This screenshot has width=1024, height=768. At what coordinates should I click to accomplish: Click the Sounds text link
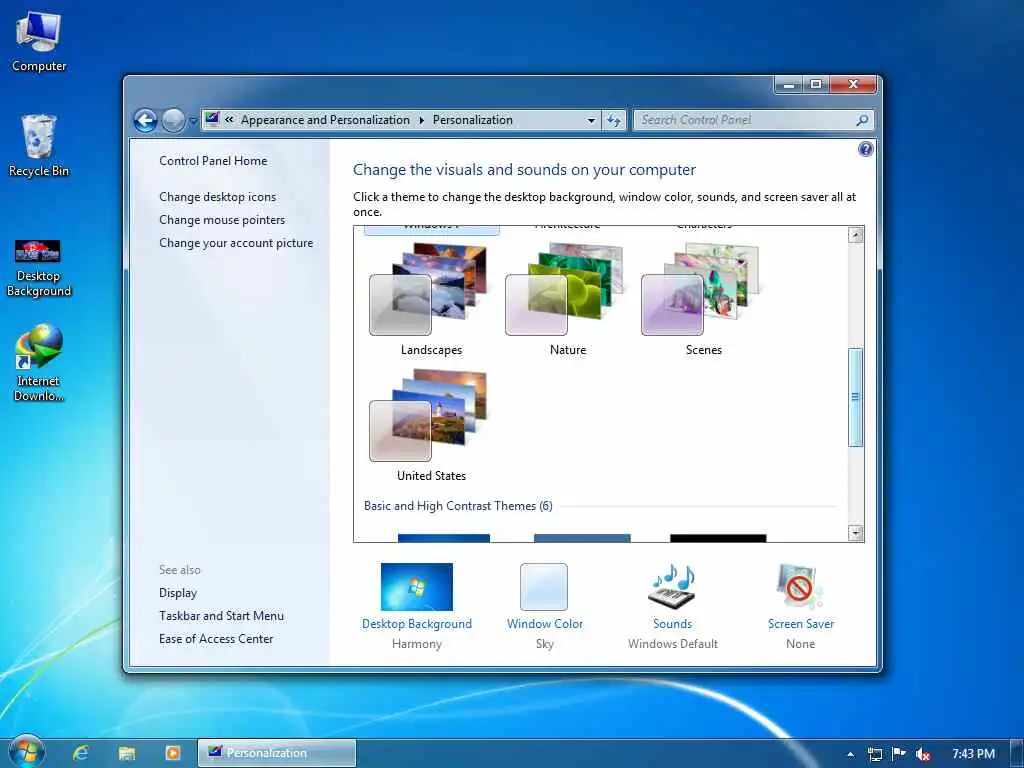(x=673, y=624)
